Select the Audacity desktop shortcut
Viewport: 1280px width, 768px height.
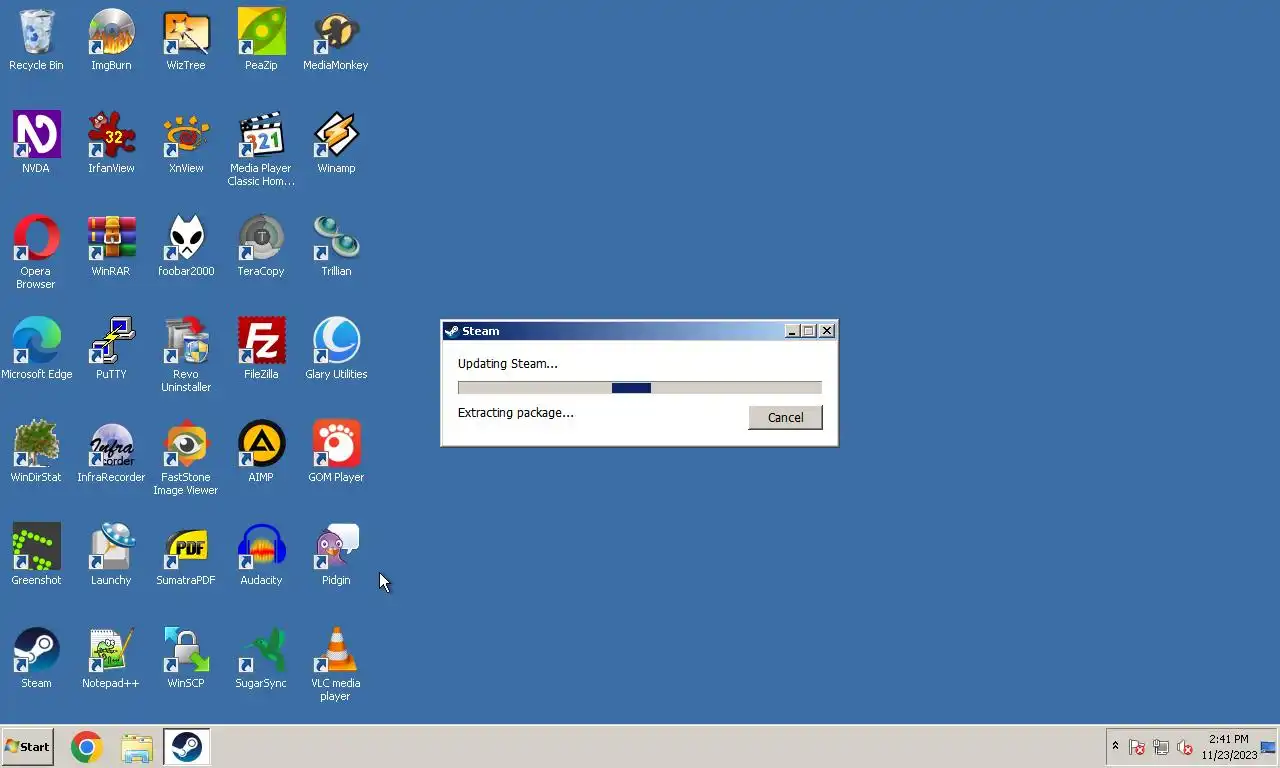pos(261,555)
